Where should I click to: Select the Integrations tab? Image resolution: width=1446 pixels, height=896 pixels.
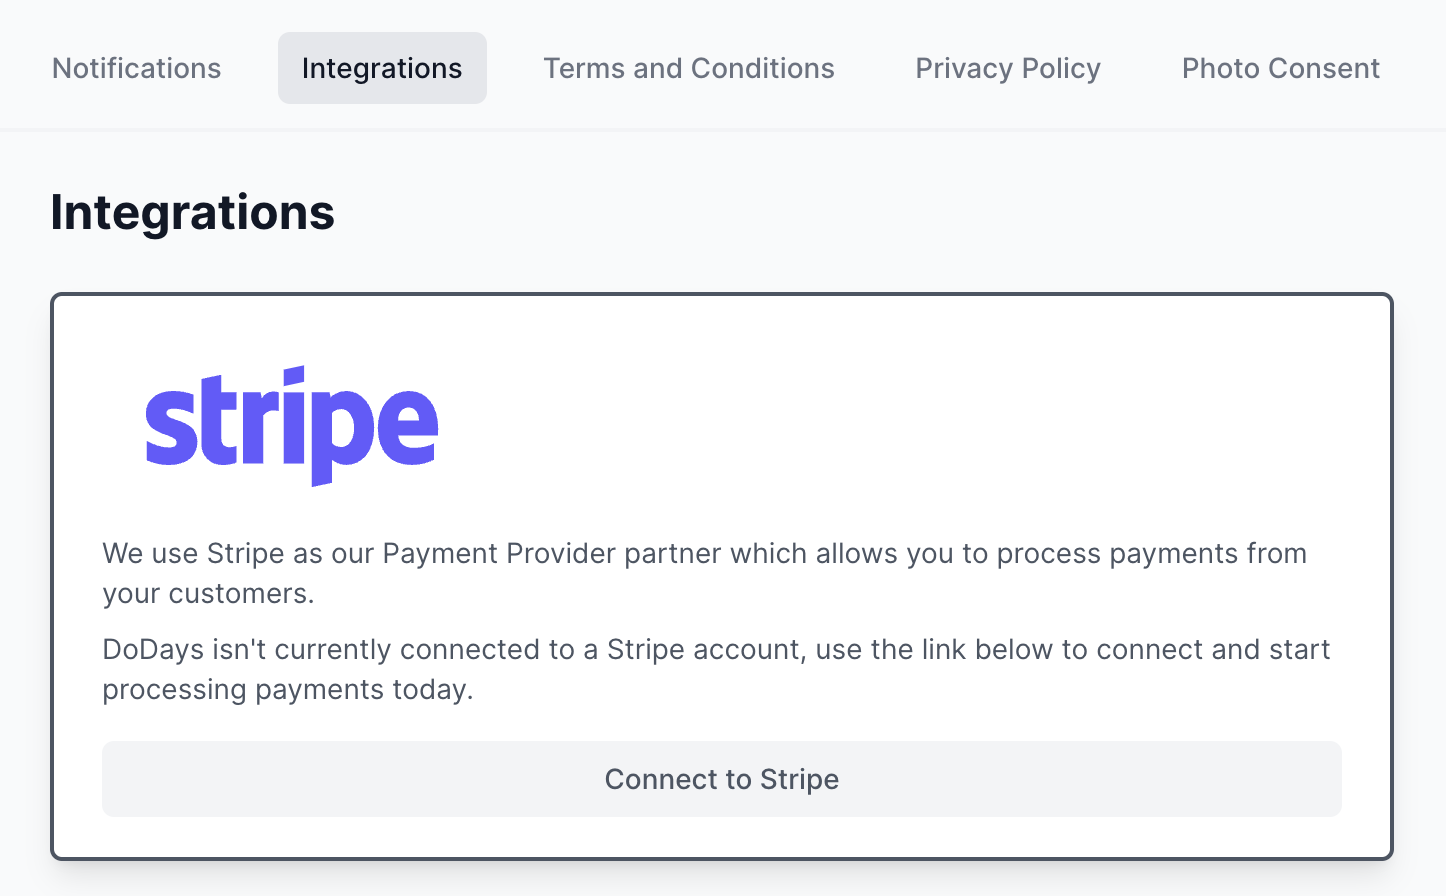point(382,68)
